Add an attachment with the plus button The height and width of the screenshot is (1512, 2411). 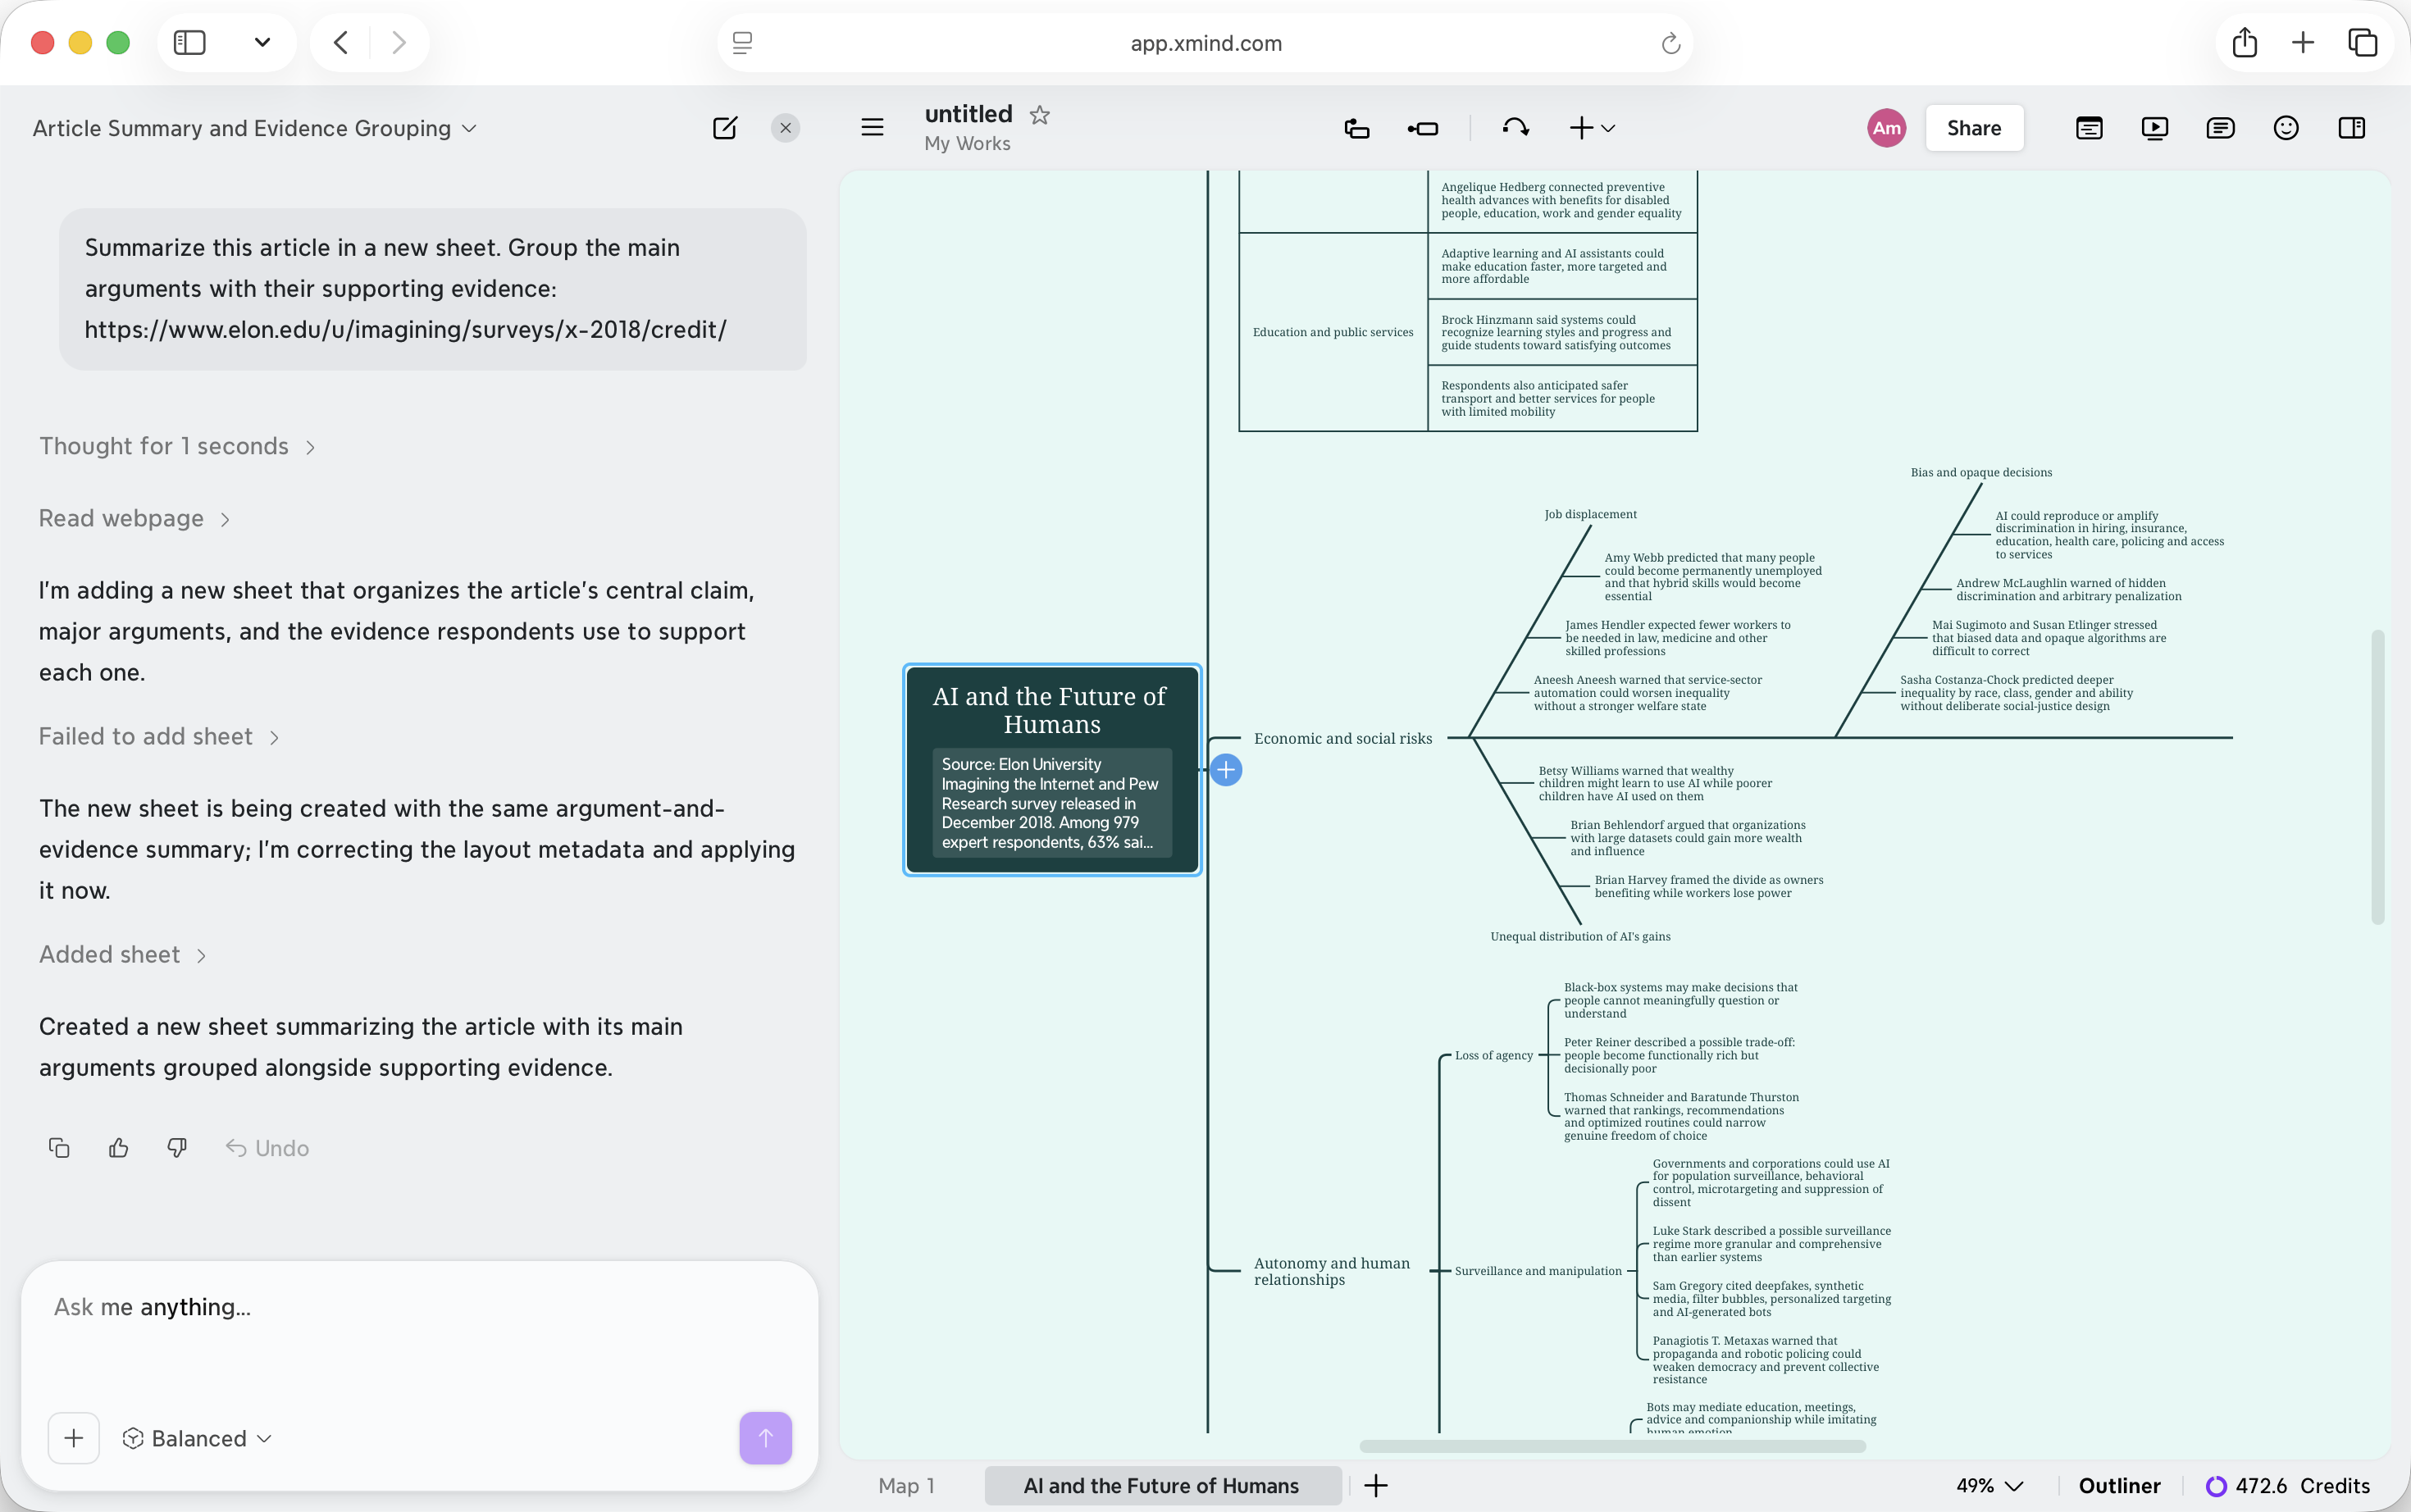click(74, 1438)
